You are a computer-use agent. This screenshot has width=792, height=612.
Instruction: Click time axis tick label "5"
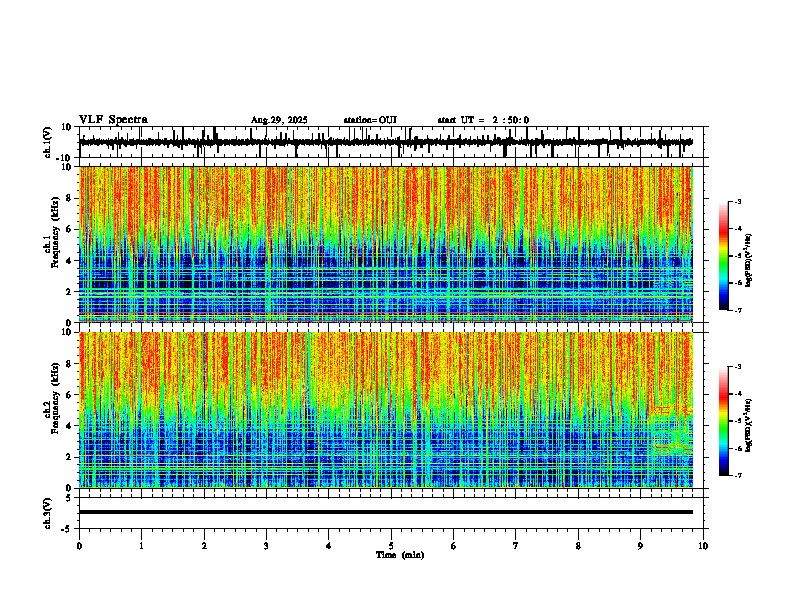click(391, 546)
